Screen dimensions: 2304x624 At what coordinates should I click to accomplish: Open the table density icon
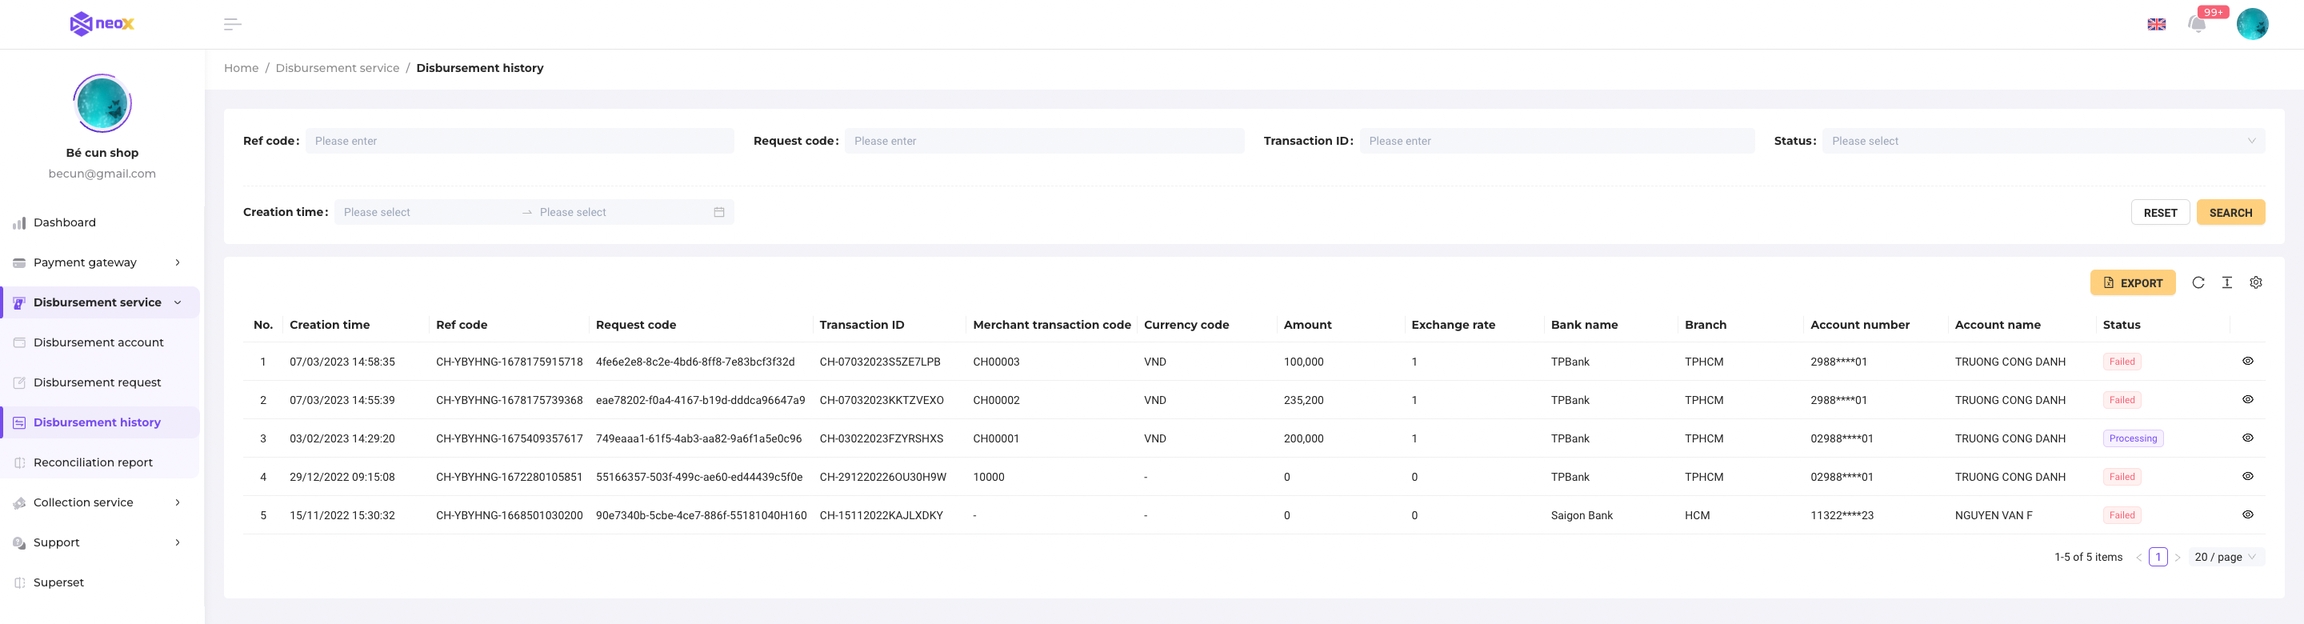pyautogui.click(x=2227, y=283)
